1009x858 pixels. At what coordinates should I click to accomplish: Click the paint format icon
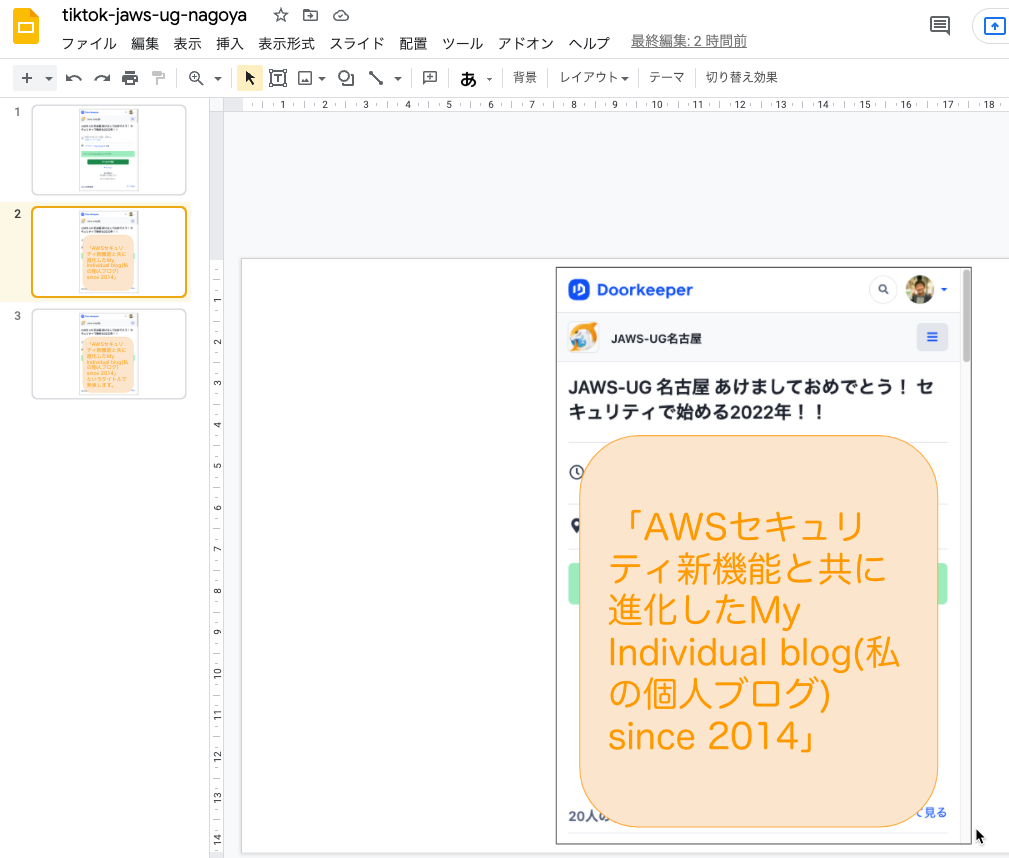[x=158, y=78]
